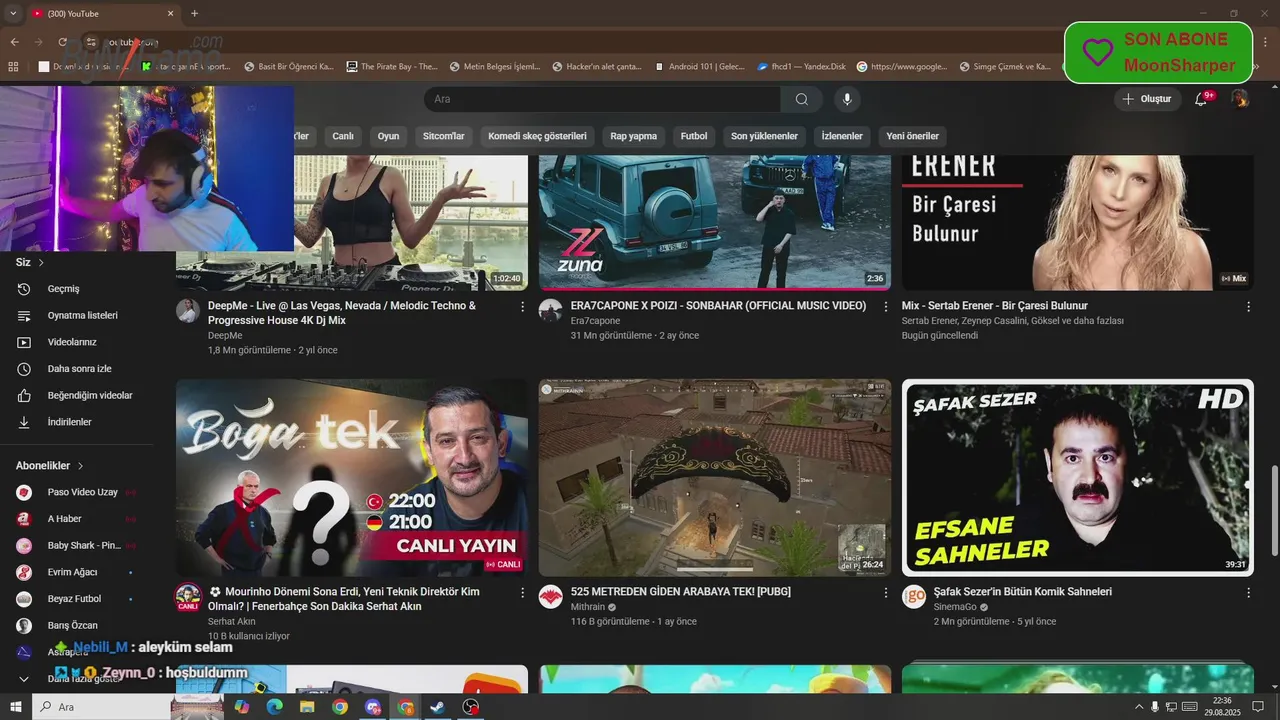
Task: Select the Canlı filter chip
Action: pos(343,136)
